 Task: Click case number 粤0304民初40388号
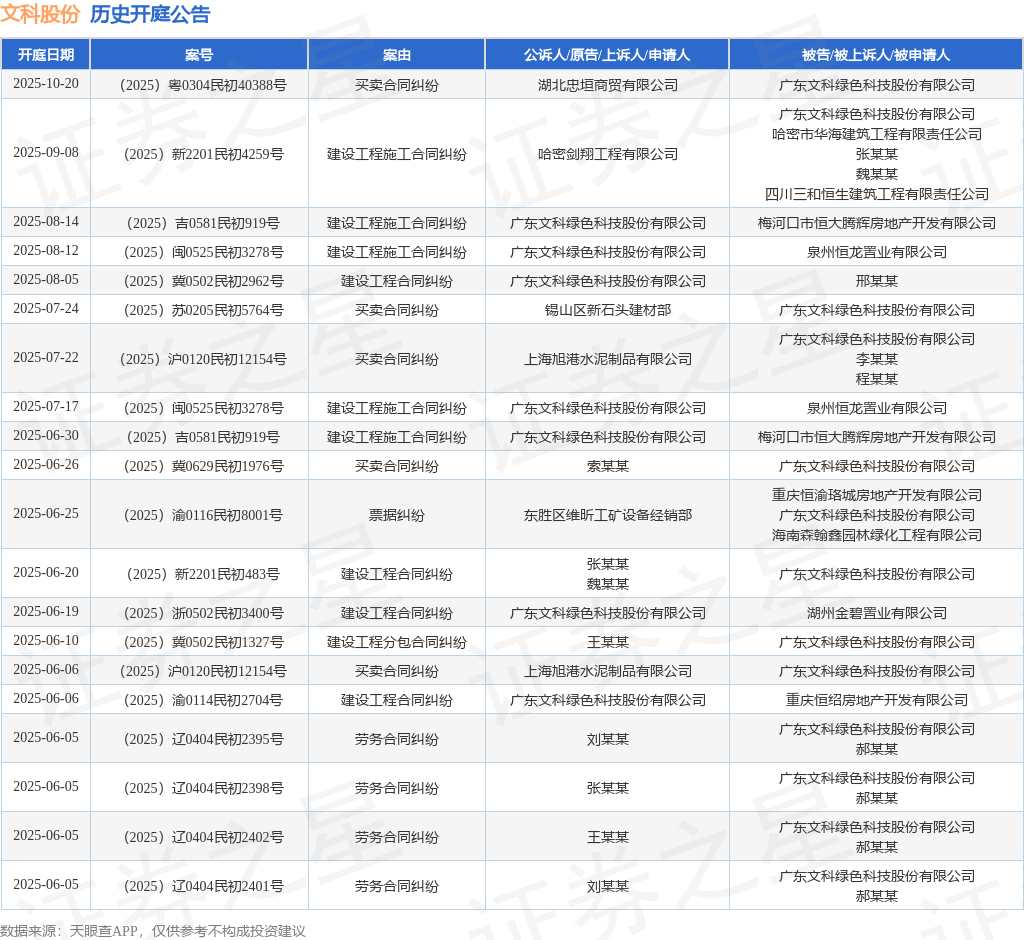[x=203, y=85]
